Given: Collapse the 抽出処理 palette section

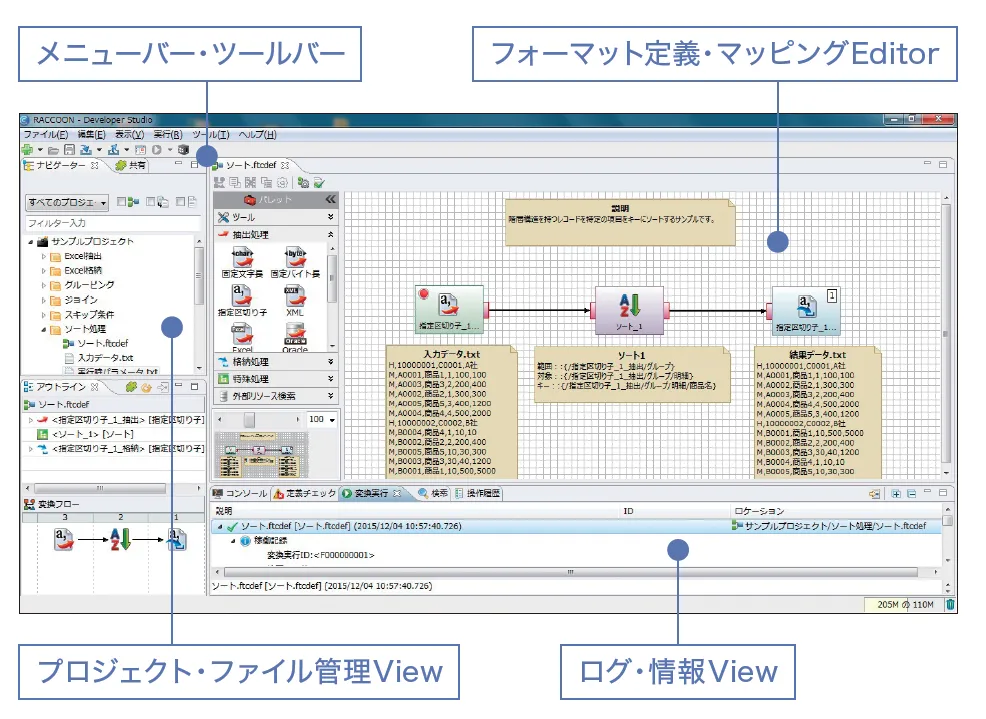Looking at the screenshot, I should coord(276,234).
